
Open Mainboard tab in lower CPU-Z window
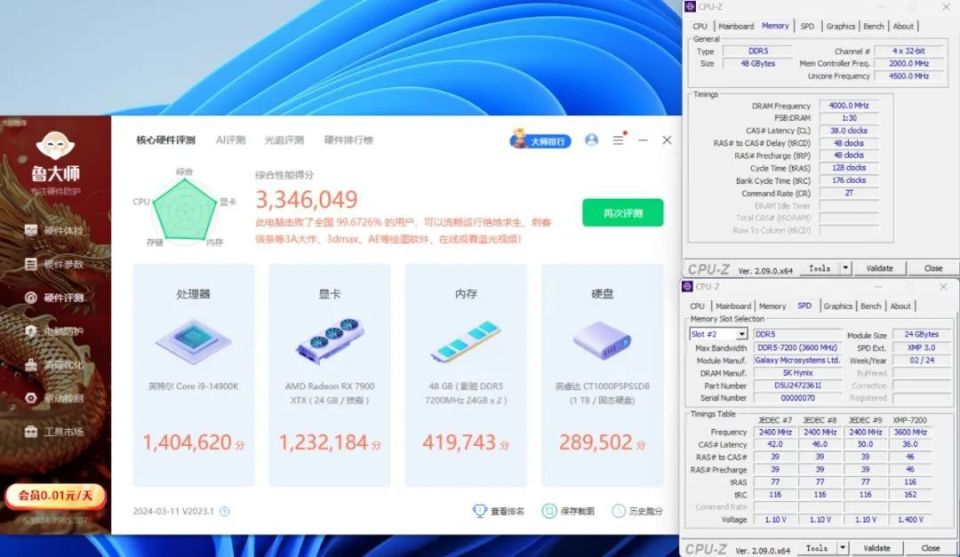733,306
